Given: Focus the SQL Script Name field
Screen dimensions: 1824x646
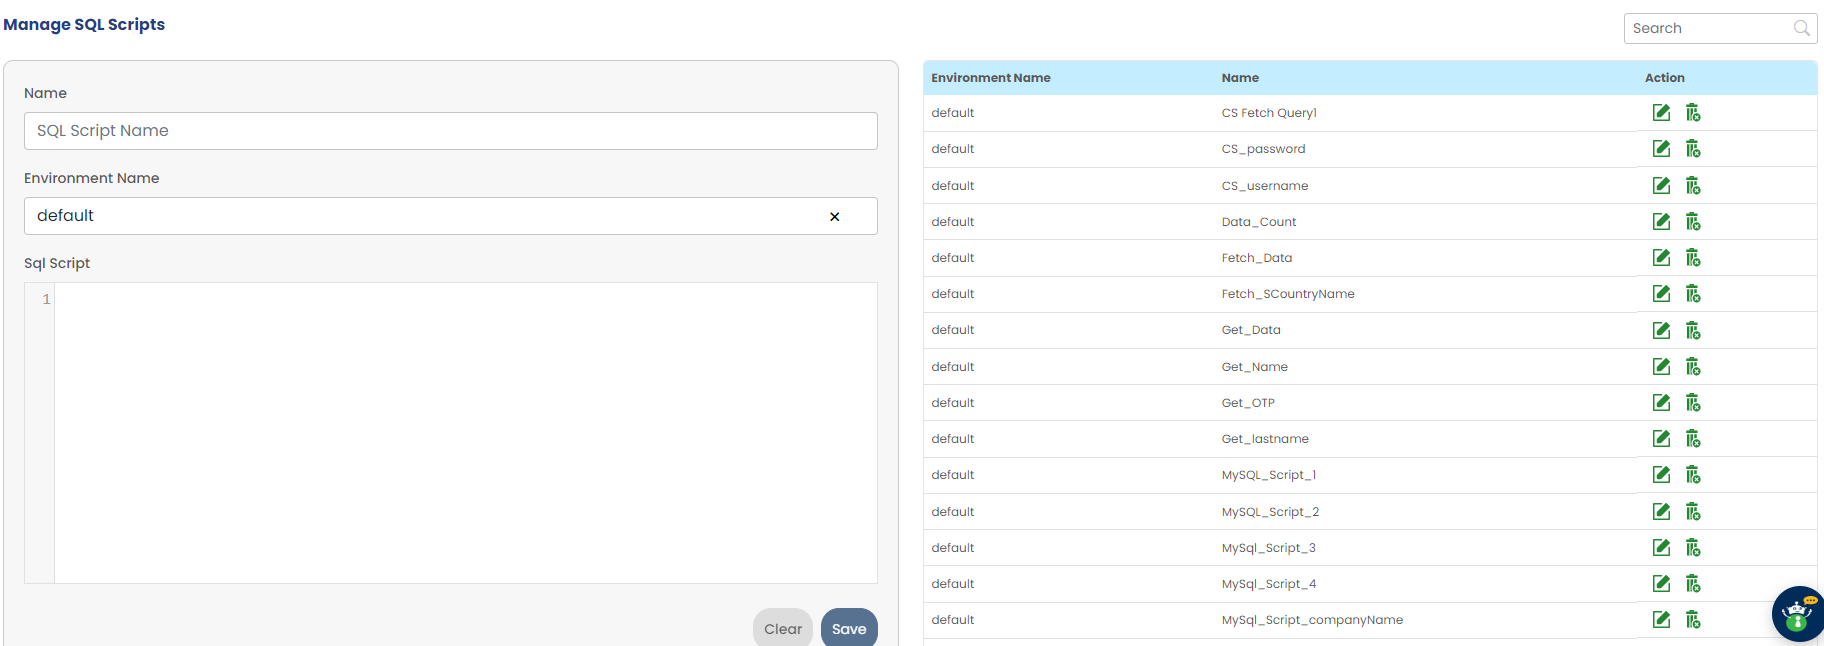Looking at the screenshot, I should 450,131.
